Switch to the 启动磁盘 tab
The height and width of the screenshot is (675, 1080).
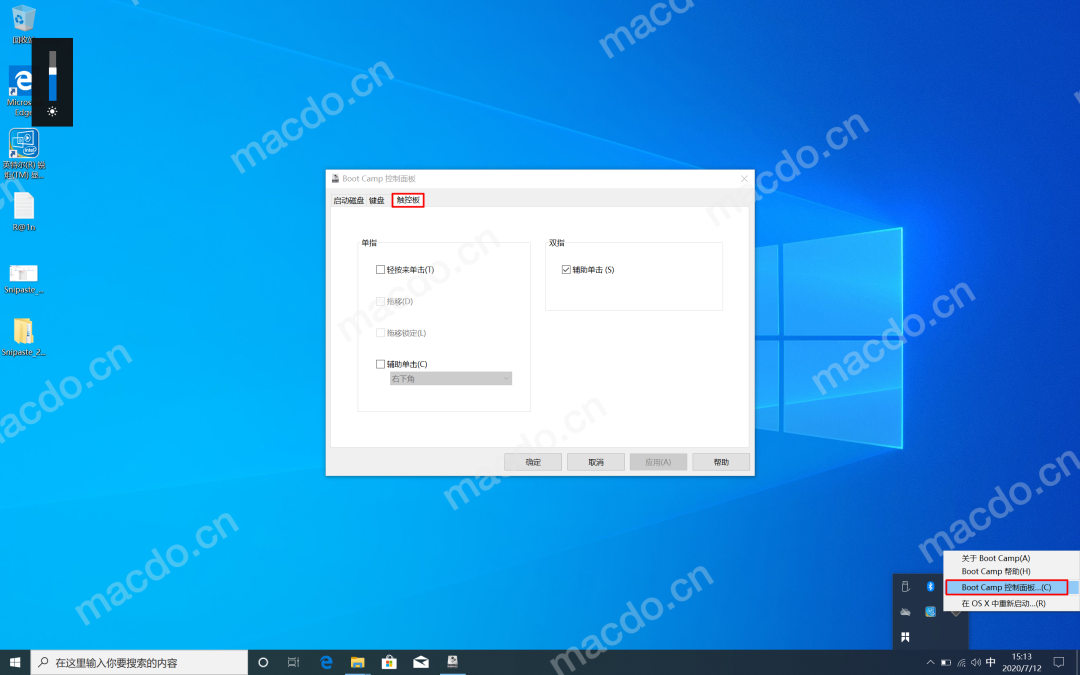click(349, 200)
